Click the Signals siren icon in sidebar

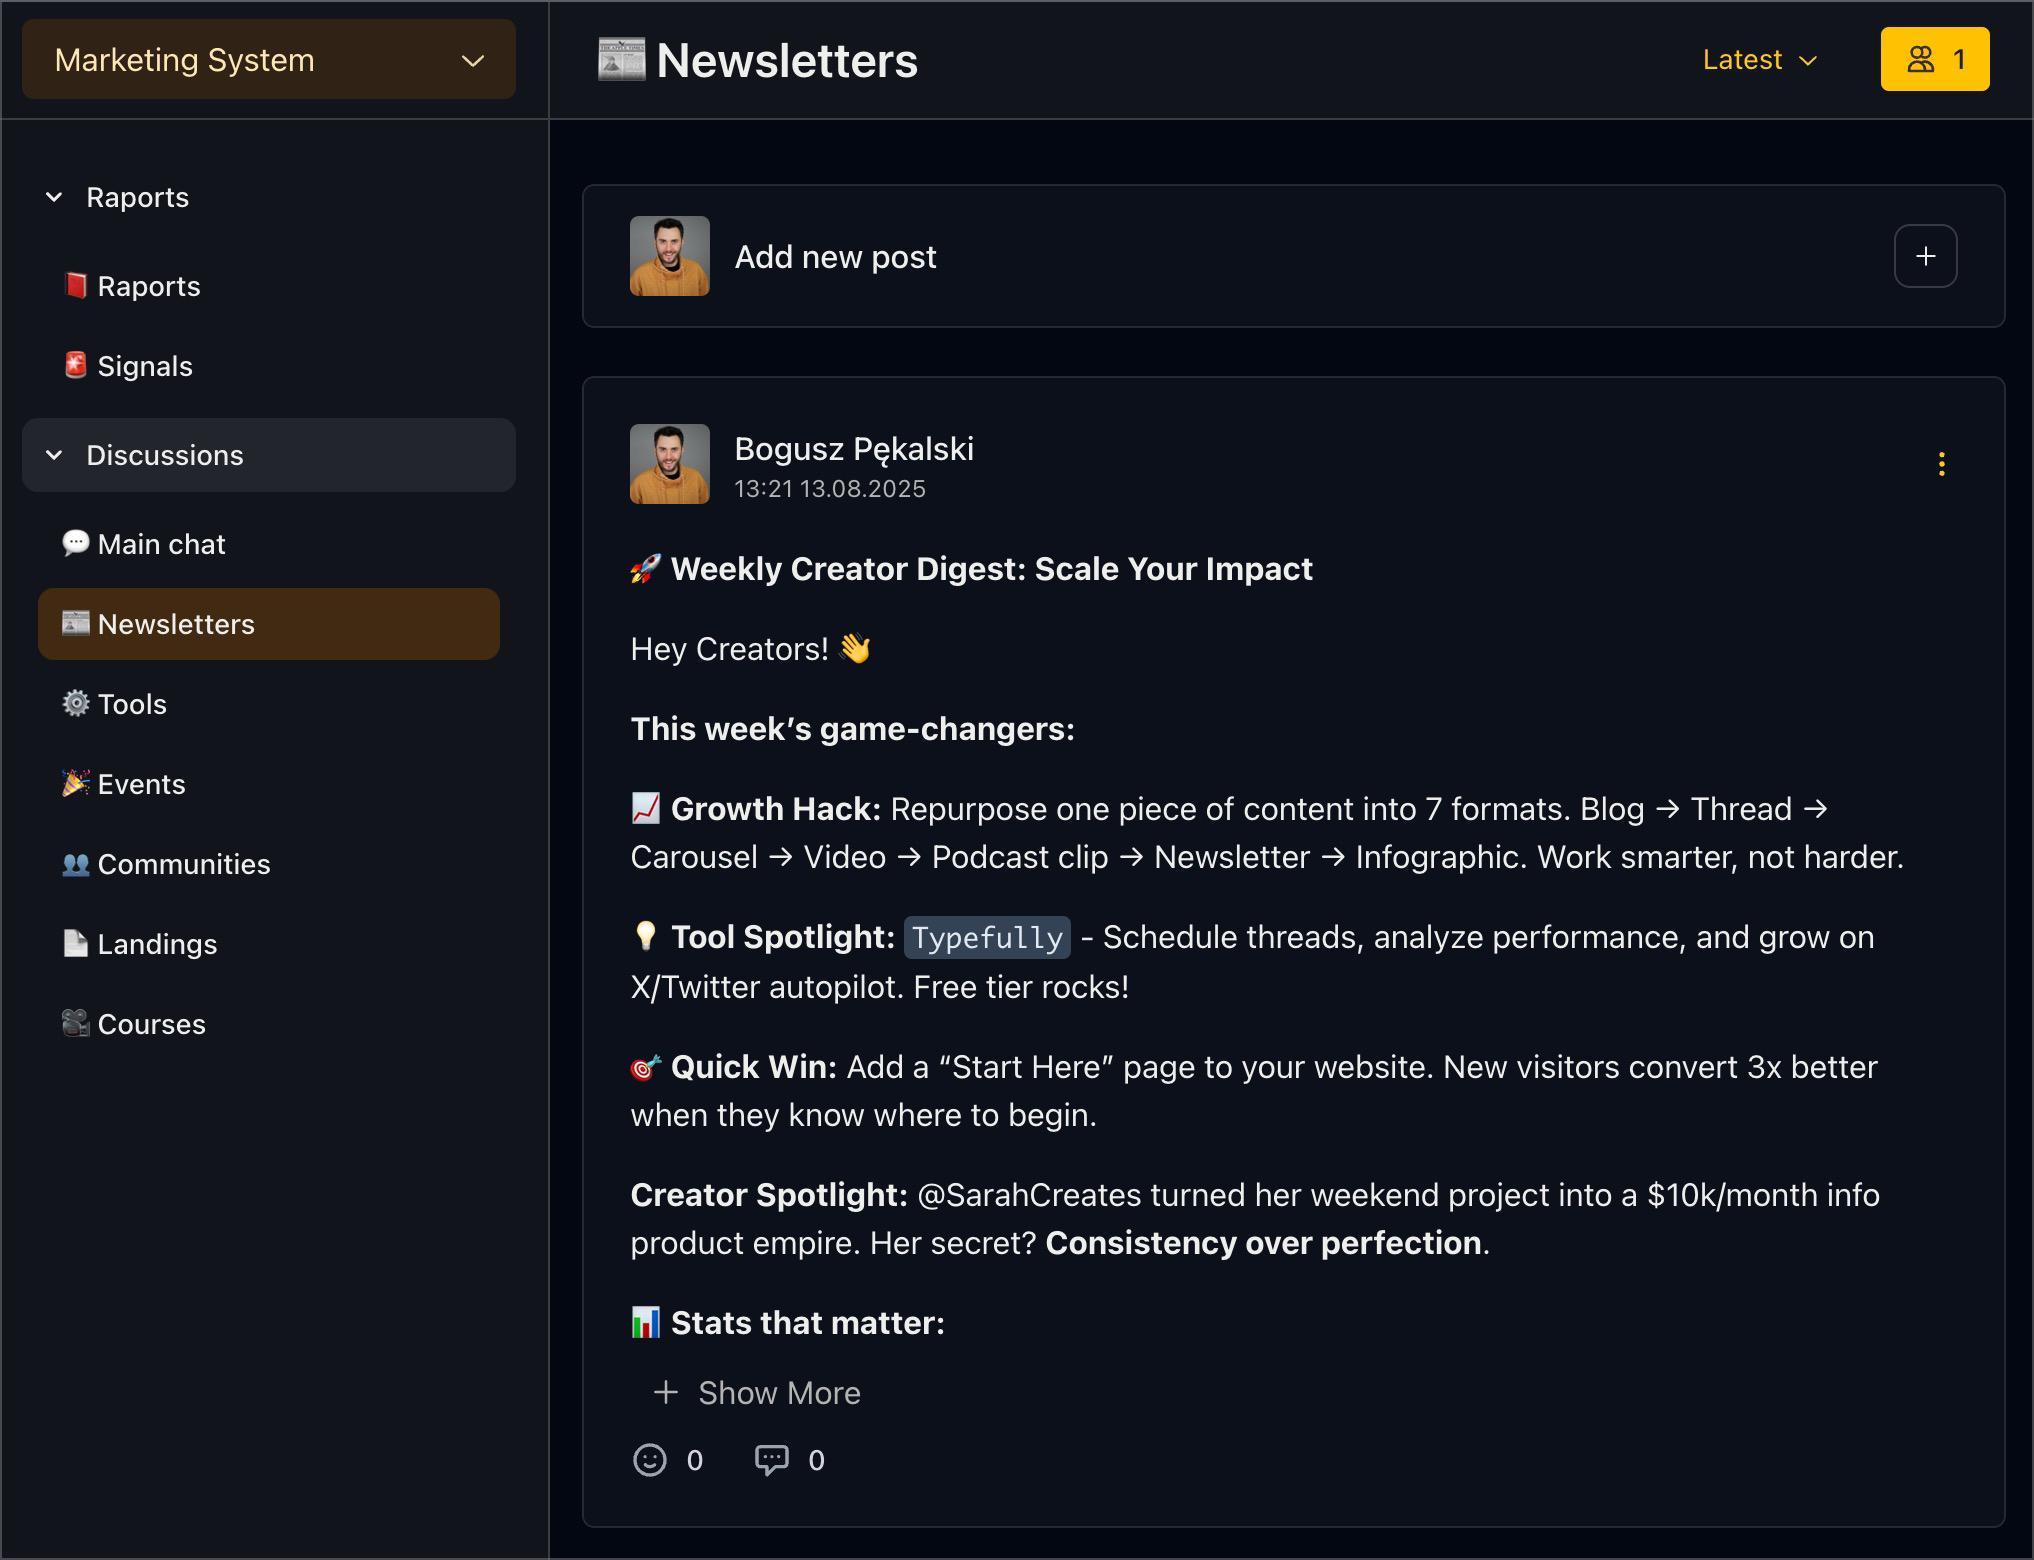(x=76, y=366)
